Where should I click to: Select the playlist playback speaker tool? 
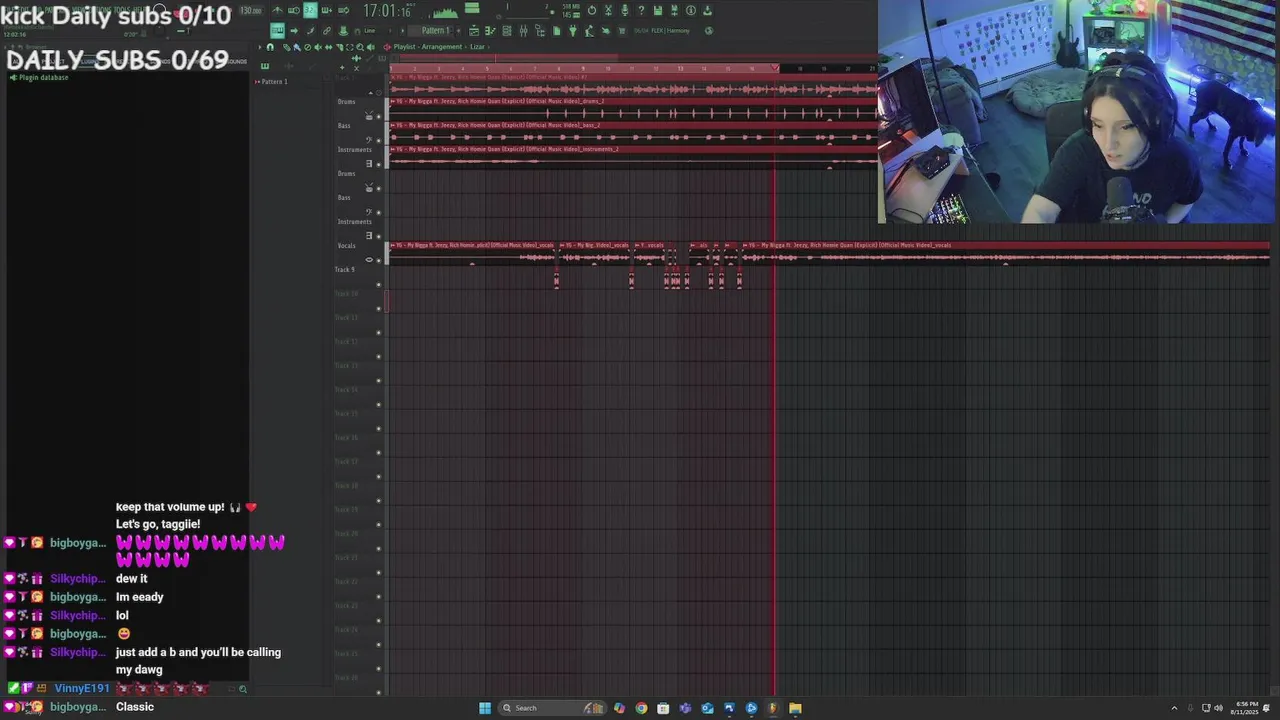tap(370, 47)
